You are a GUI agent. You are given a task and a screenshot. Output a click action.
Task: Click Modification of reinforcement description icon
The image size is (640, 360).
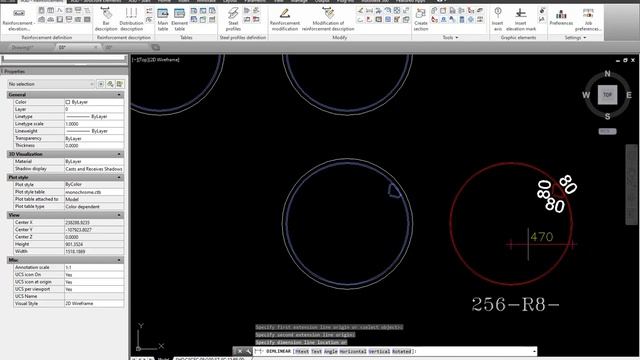tap(328, 19)
